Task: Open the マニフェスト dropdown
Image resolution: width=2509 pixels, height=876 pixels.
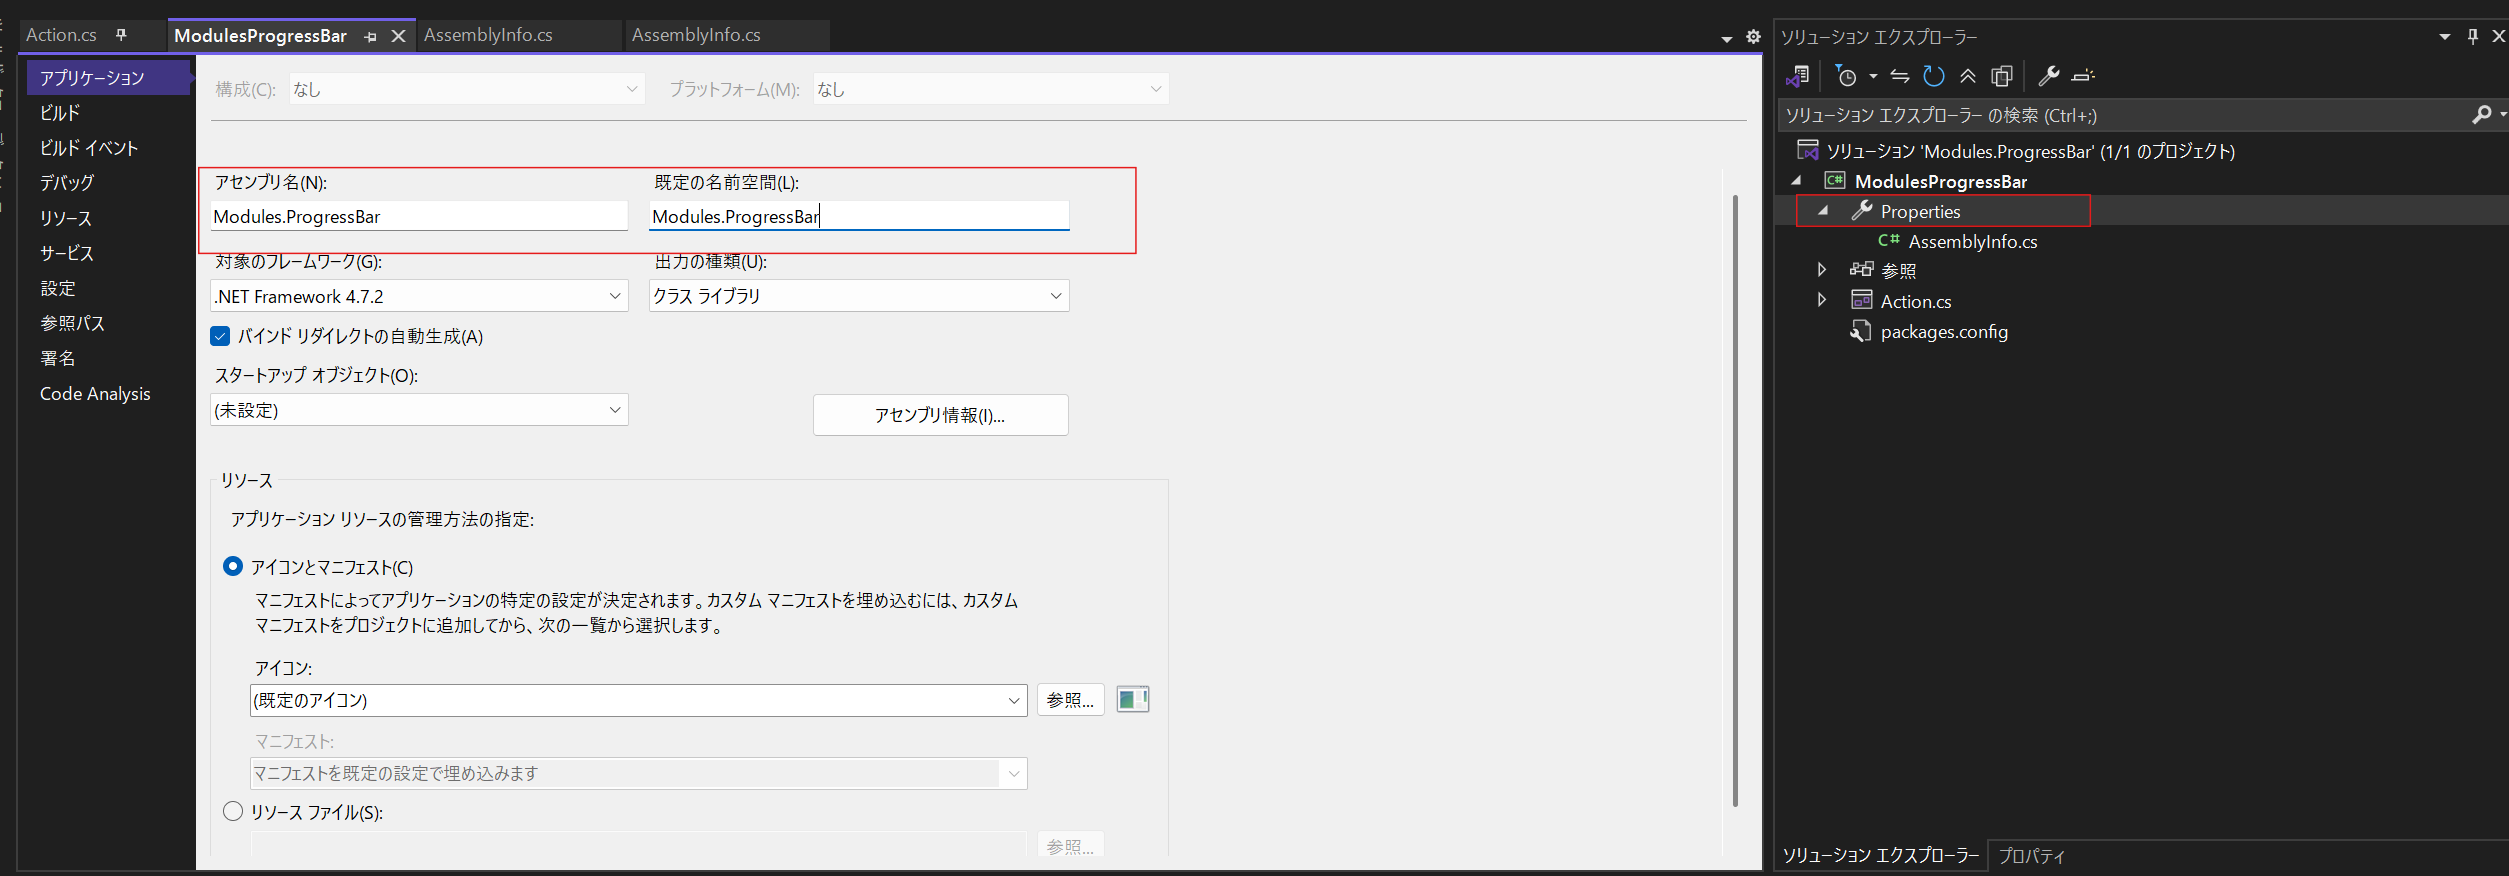Action: [x=638, y=773]
